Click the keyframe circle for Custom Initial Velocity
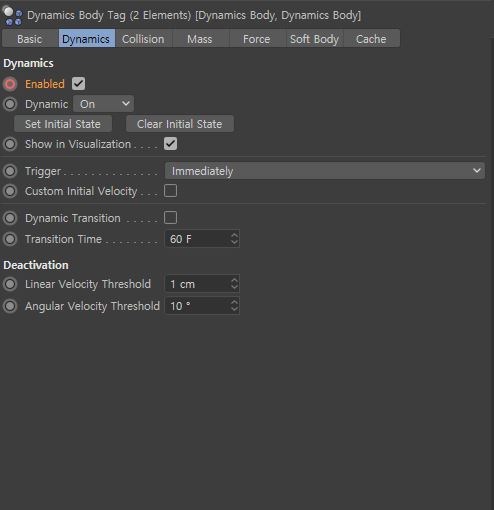Screen dimensions: 494x510 pos(10,191)
